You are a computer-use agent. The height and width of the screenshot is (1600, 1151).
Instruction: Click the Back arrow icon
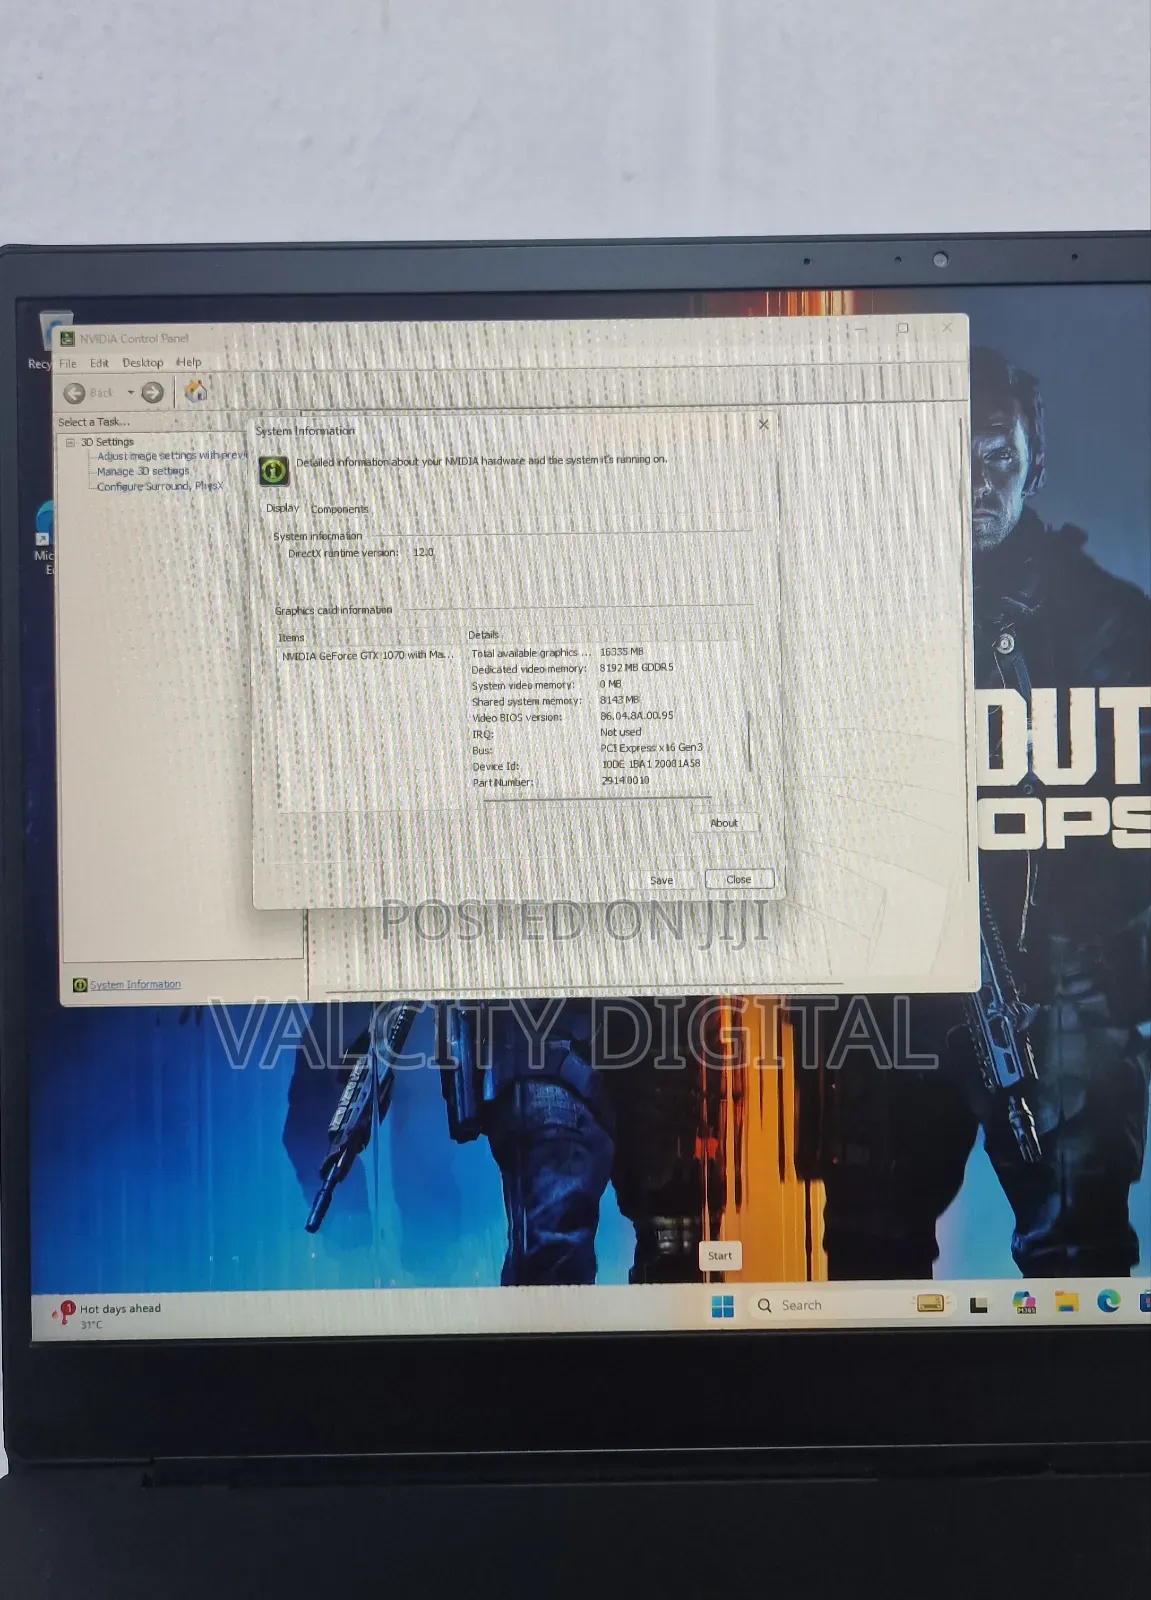coord(74,393)
